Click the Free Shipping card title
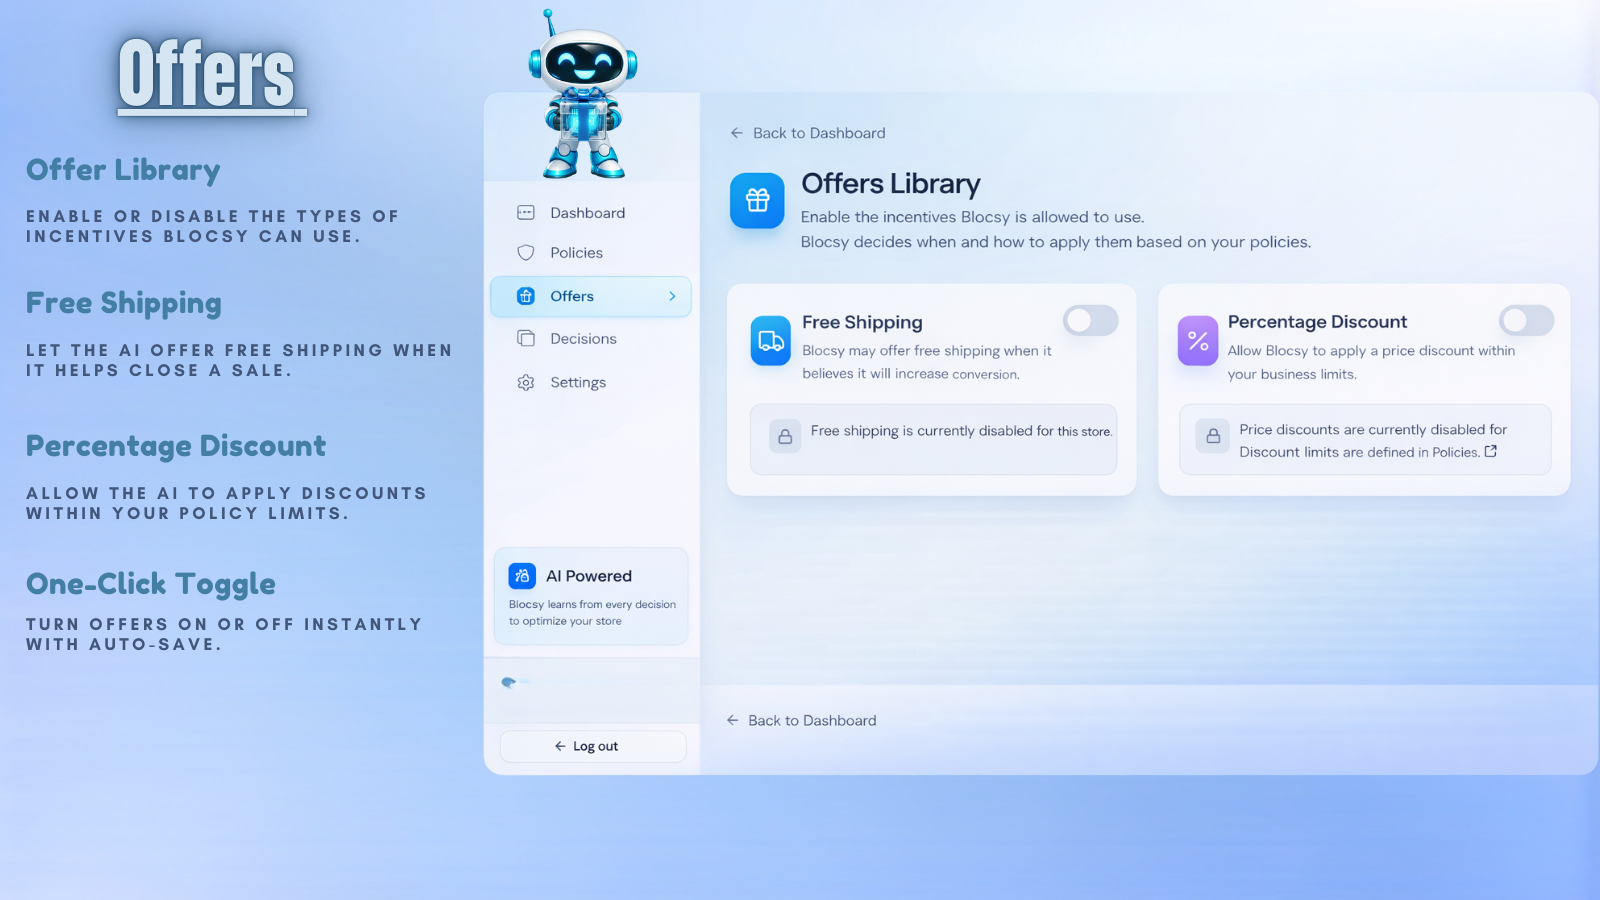The width and height of the screenshot is (1600, 900). 862,322
